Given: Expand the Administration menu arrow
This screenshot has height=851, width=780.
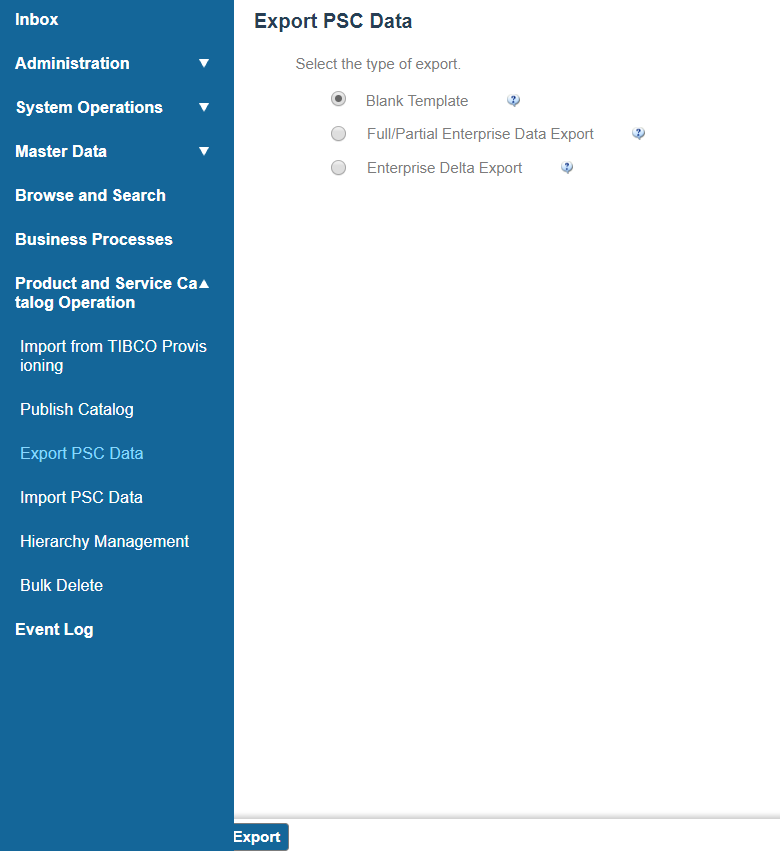Looking at the screenshot, I should [x=204, y=63].
